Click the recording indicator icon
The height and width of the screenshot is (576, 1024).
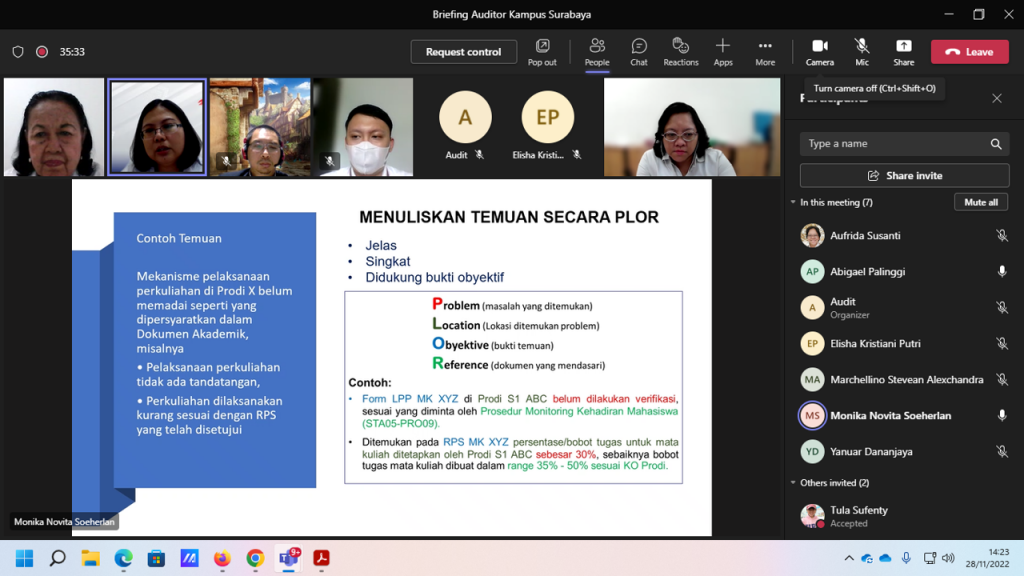click(42, 52)
